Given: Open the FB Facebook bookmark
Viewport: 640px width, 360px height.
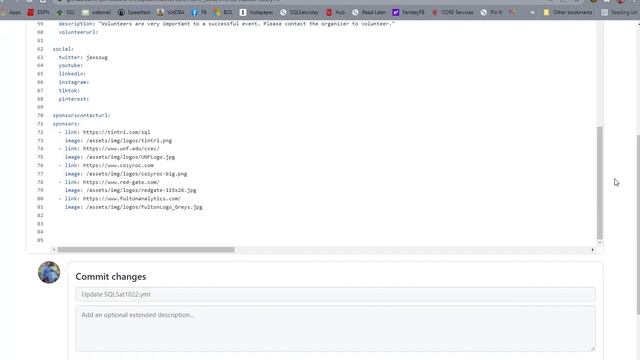Looking at the screenshot, I should tap(199, 12).
